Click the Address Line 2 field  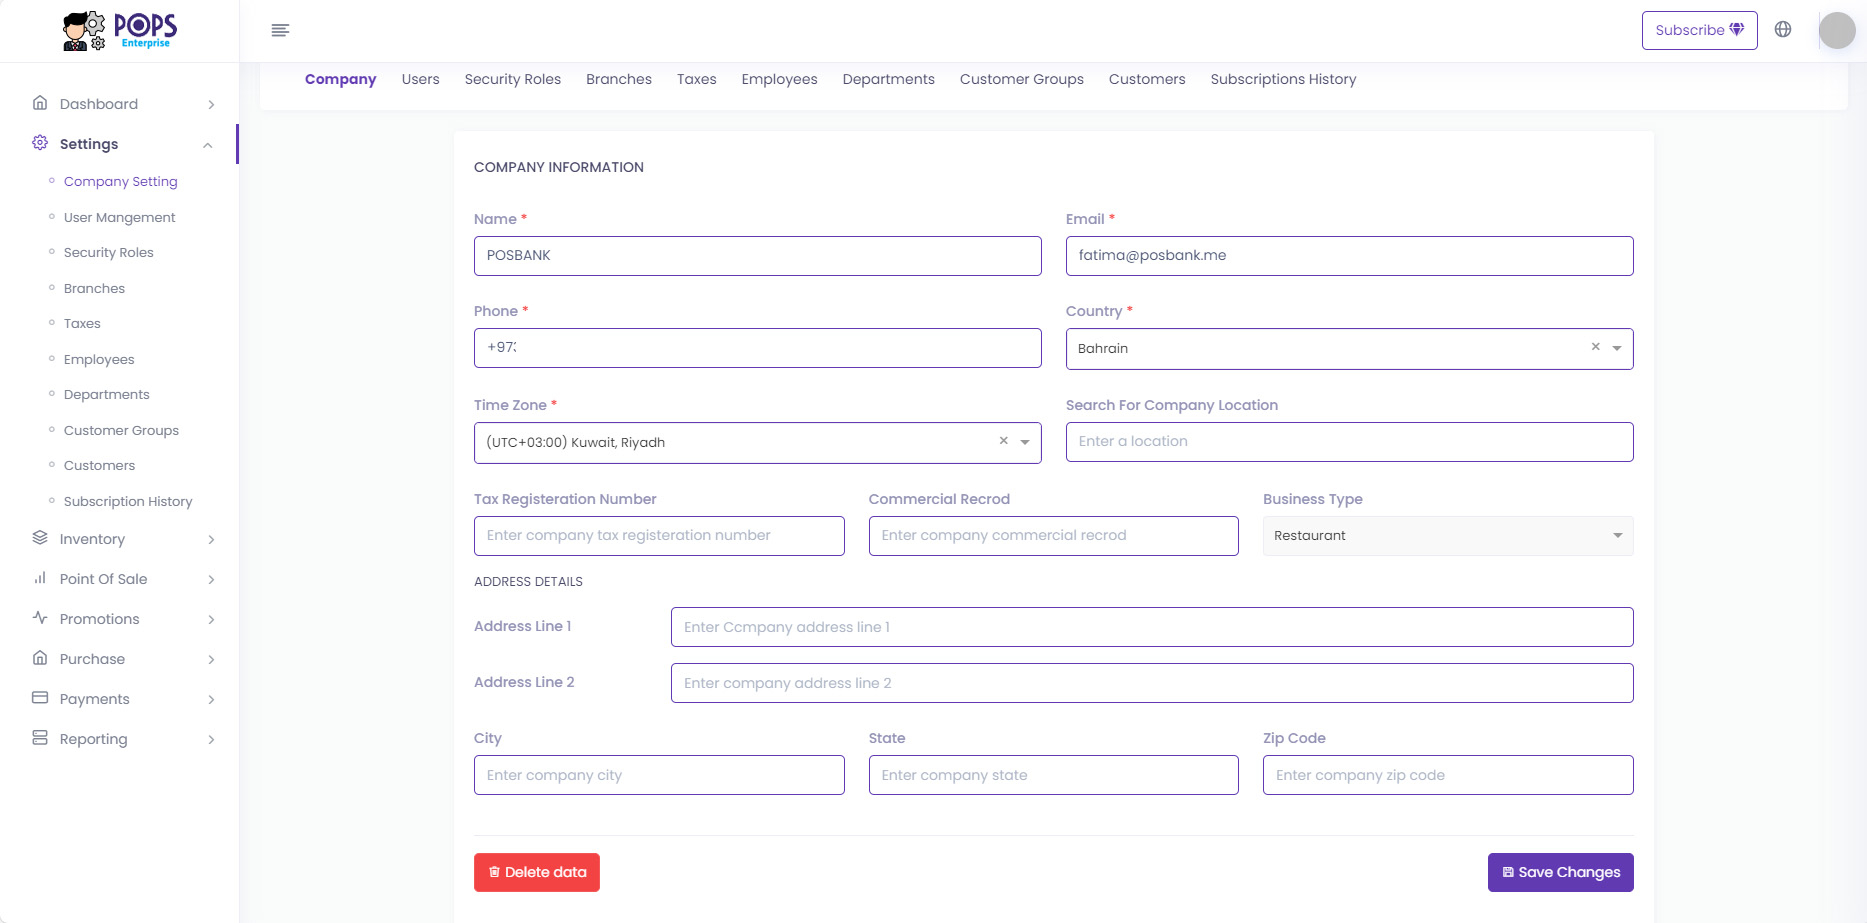pyautogui.click(x=1152, y=683)
